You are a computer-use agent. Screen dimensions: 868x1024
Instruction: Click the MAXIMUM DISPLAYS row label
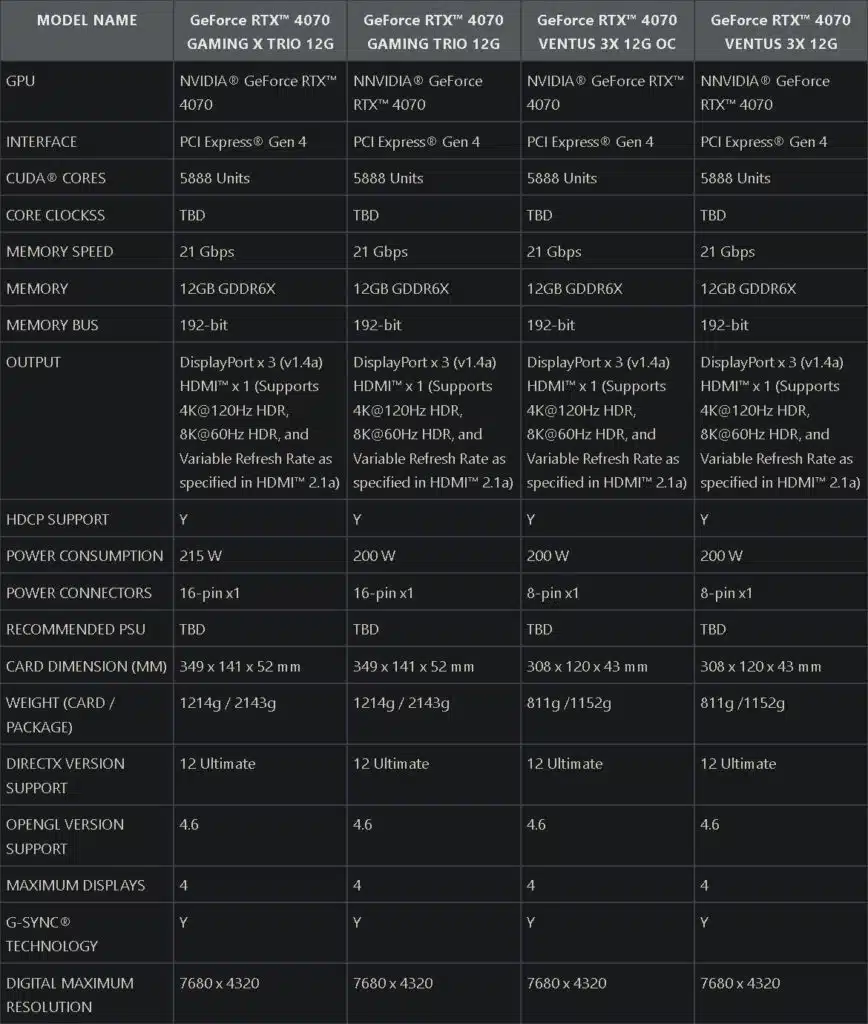75,886
